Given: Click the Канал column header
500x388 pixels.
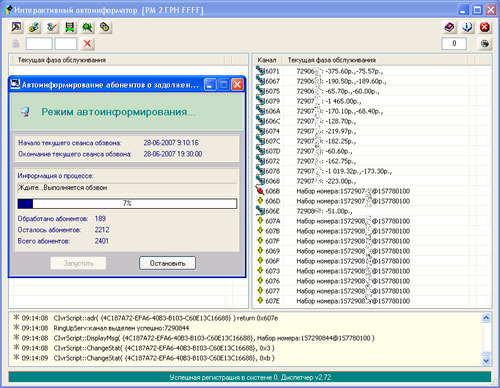Looking at the screenshot, I should coord(267,60).
